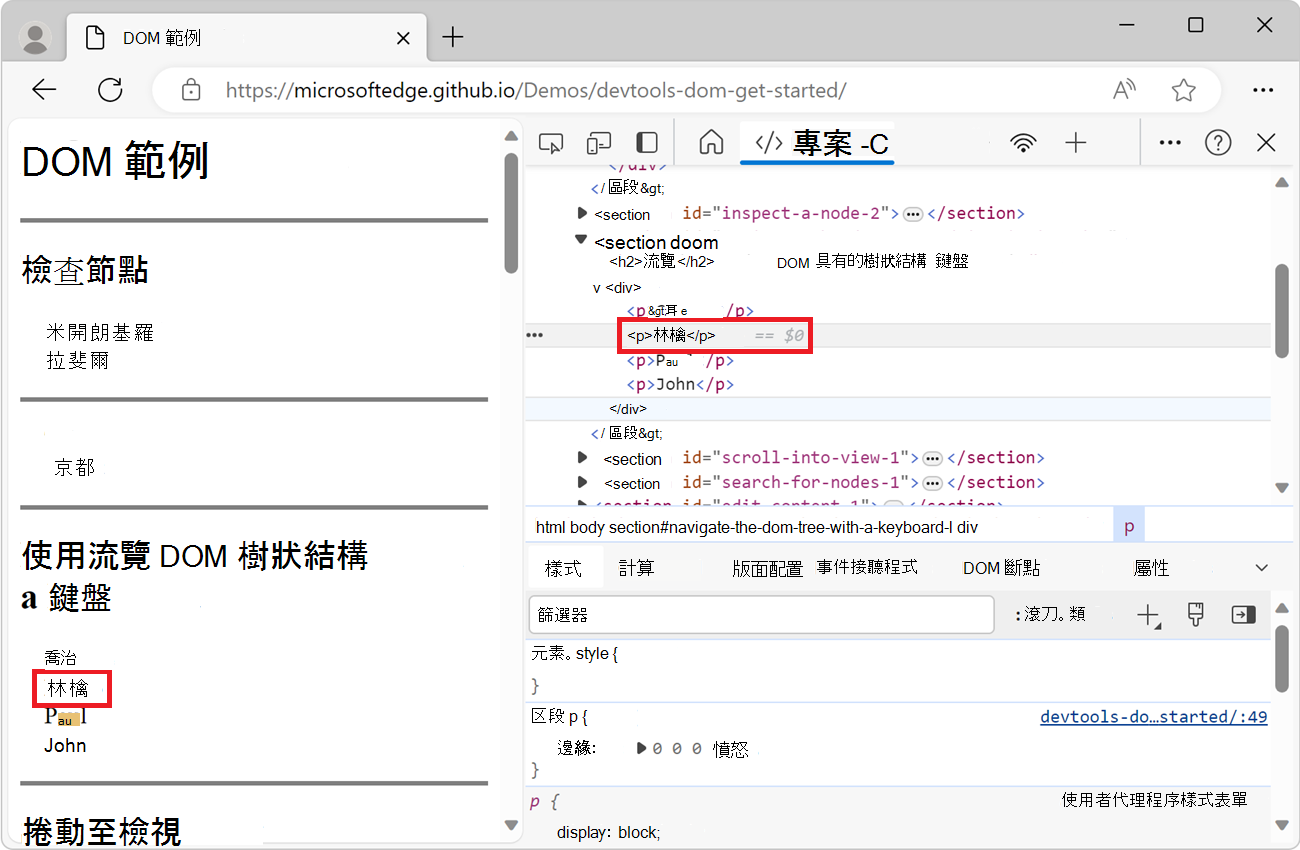Expand the scroll-into-view-1 section node
This screenshot has width=1300, height=850.
[x=583, y=458]
